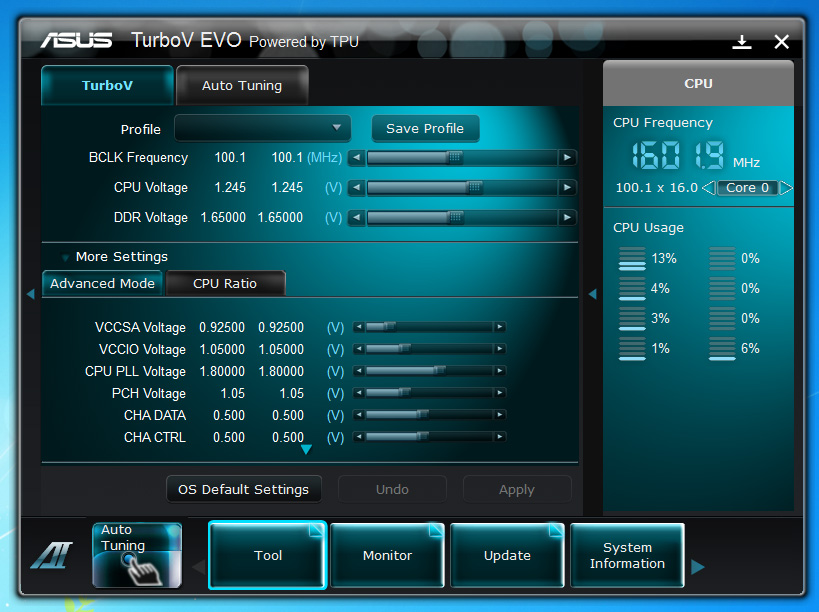Decrease CHA CTRL with left arrow
The image size is (819, 612).
coord(359,437)
